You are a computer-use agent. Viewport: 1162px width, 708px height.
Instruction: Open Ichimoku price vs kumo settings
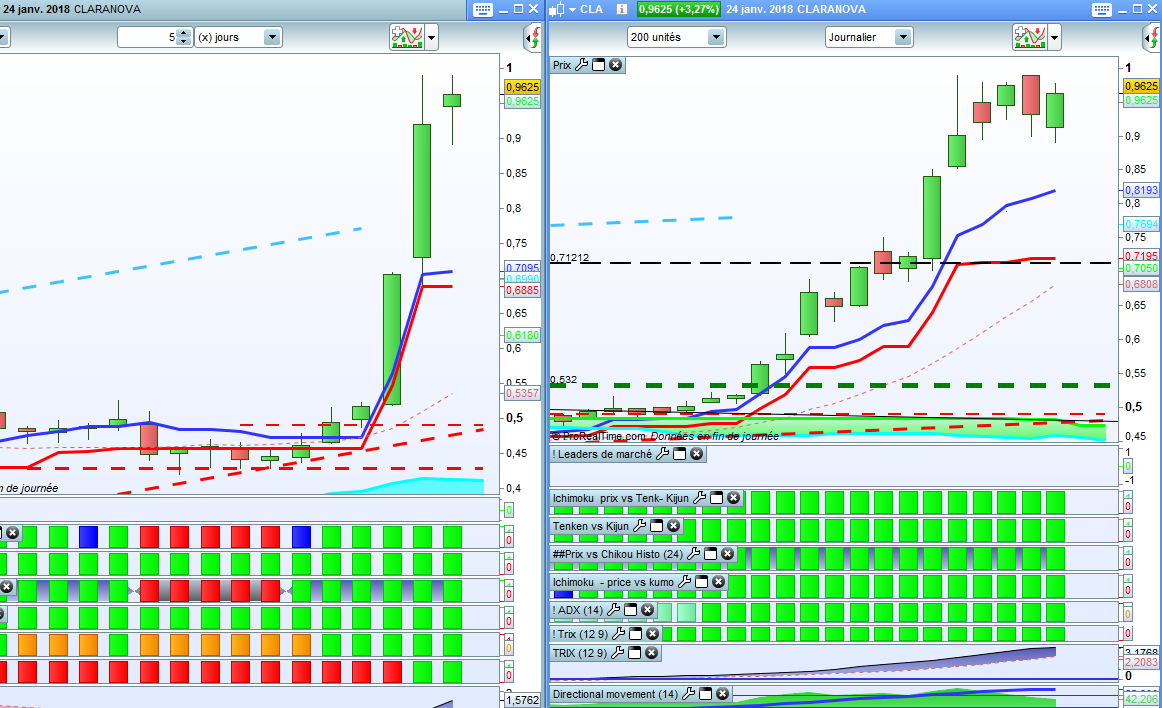[684, 582]
